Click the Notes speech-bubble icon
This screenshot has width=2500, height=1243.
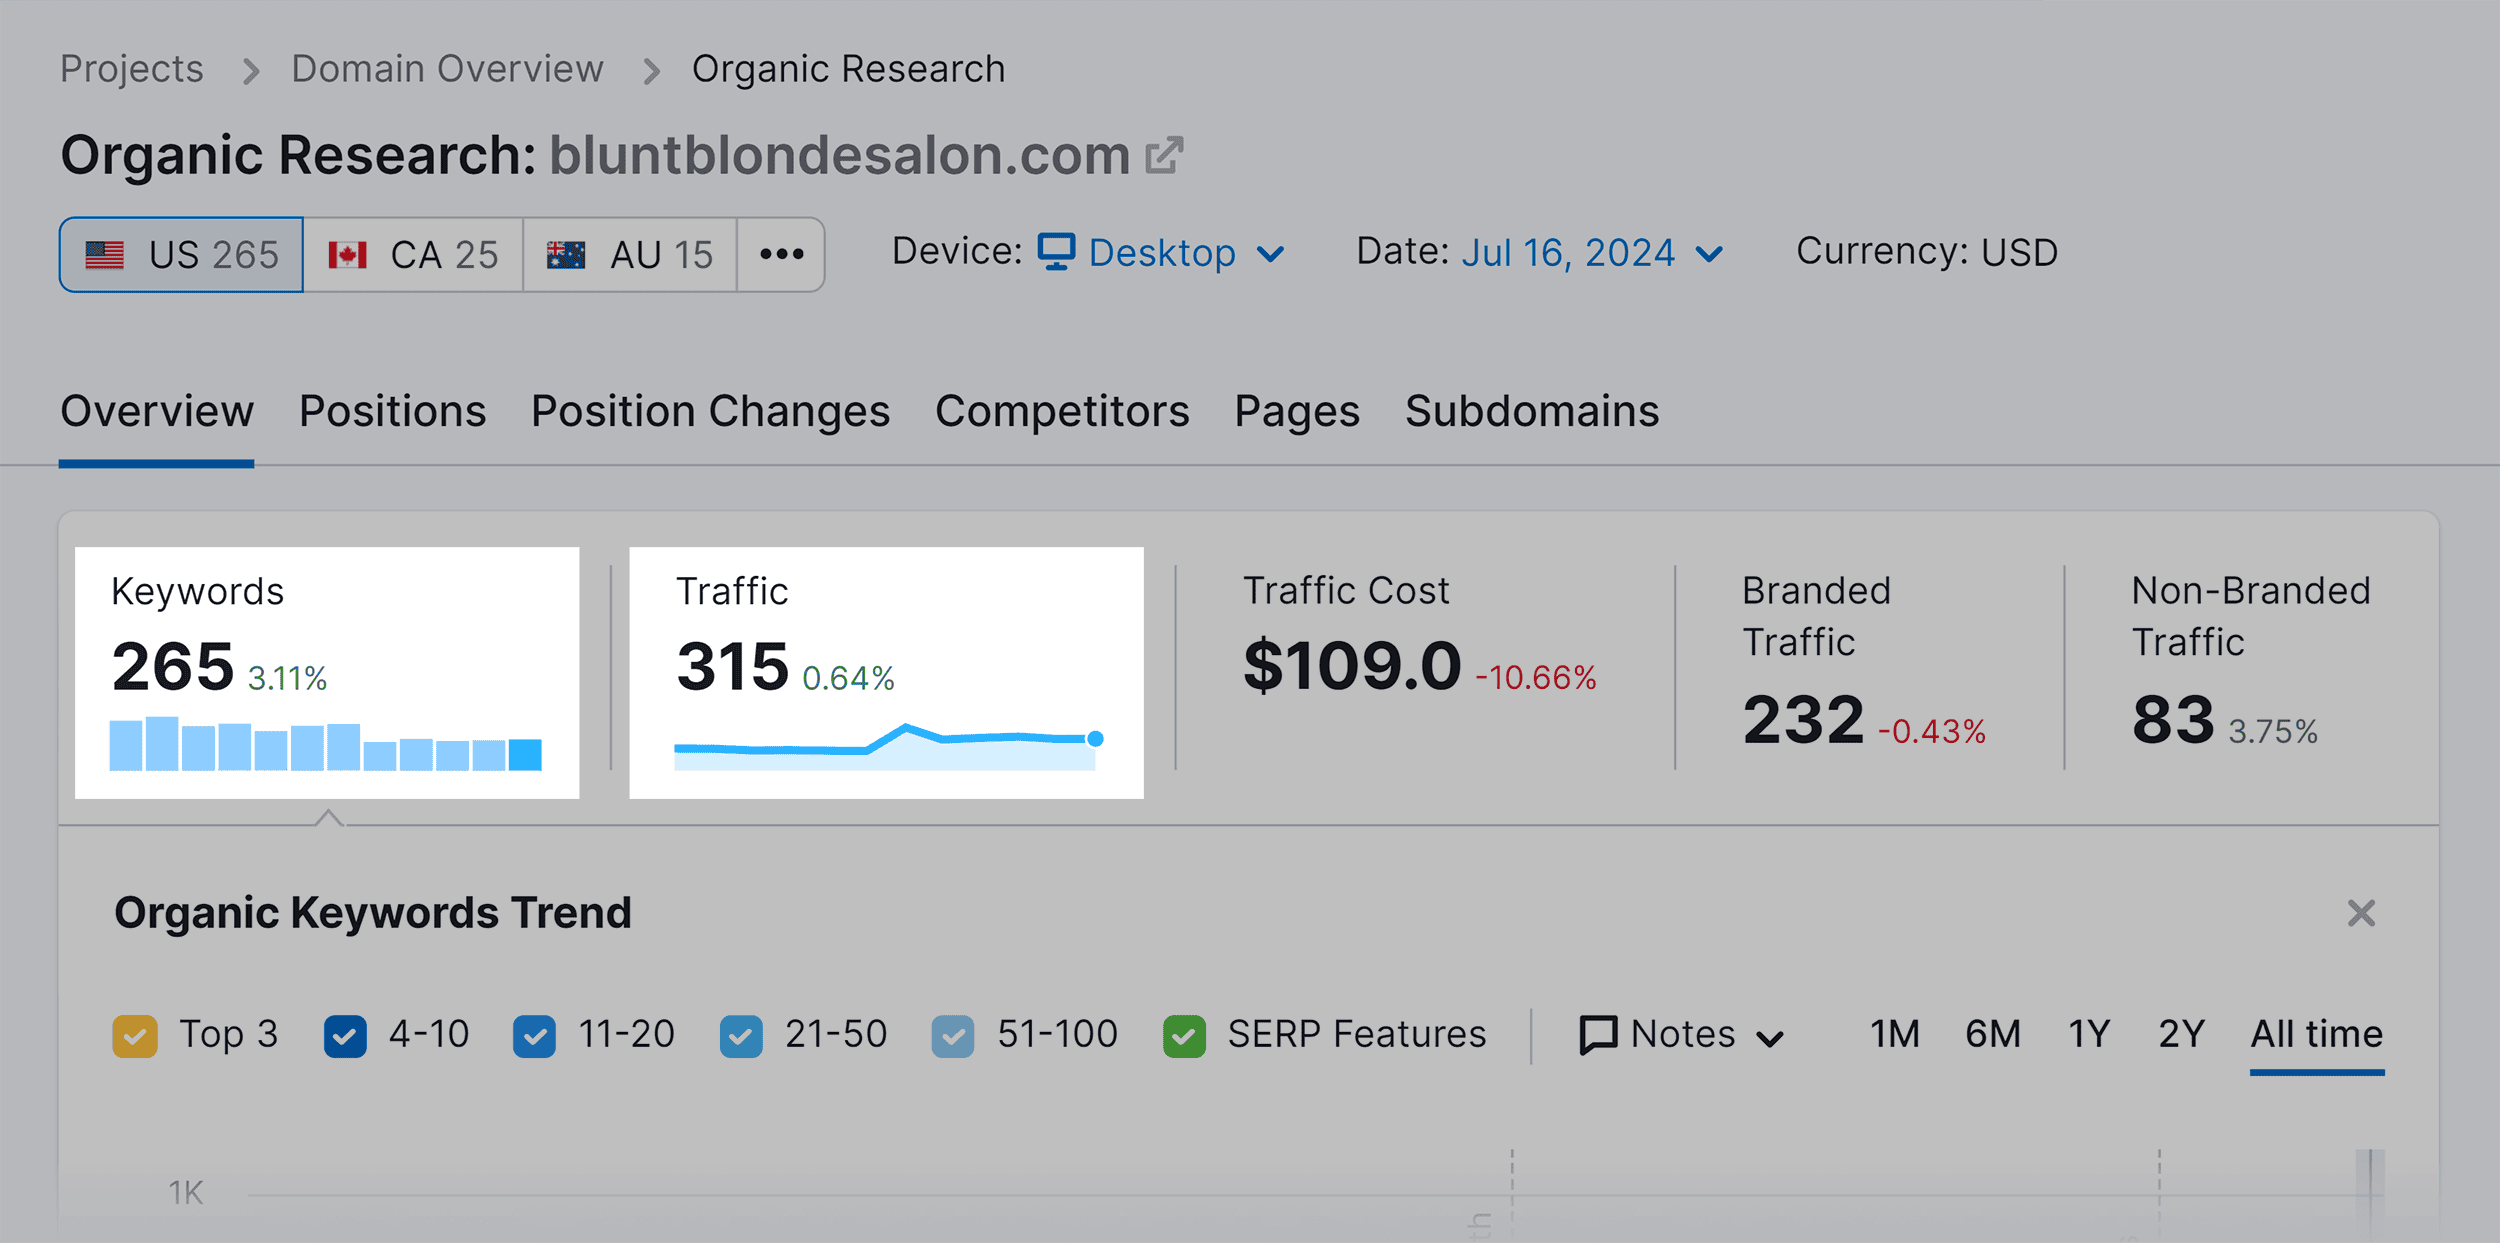1597,1035
